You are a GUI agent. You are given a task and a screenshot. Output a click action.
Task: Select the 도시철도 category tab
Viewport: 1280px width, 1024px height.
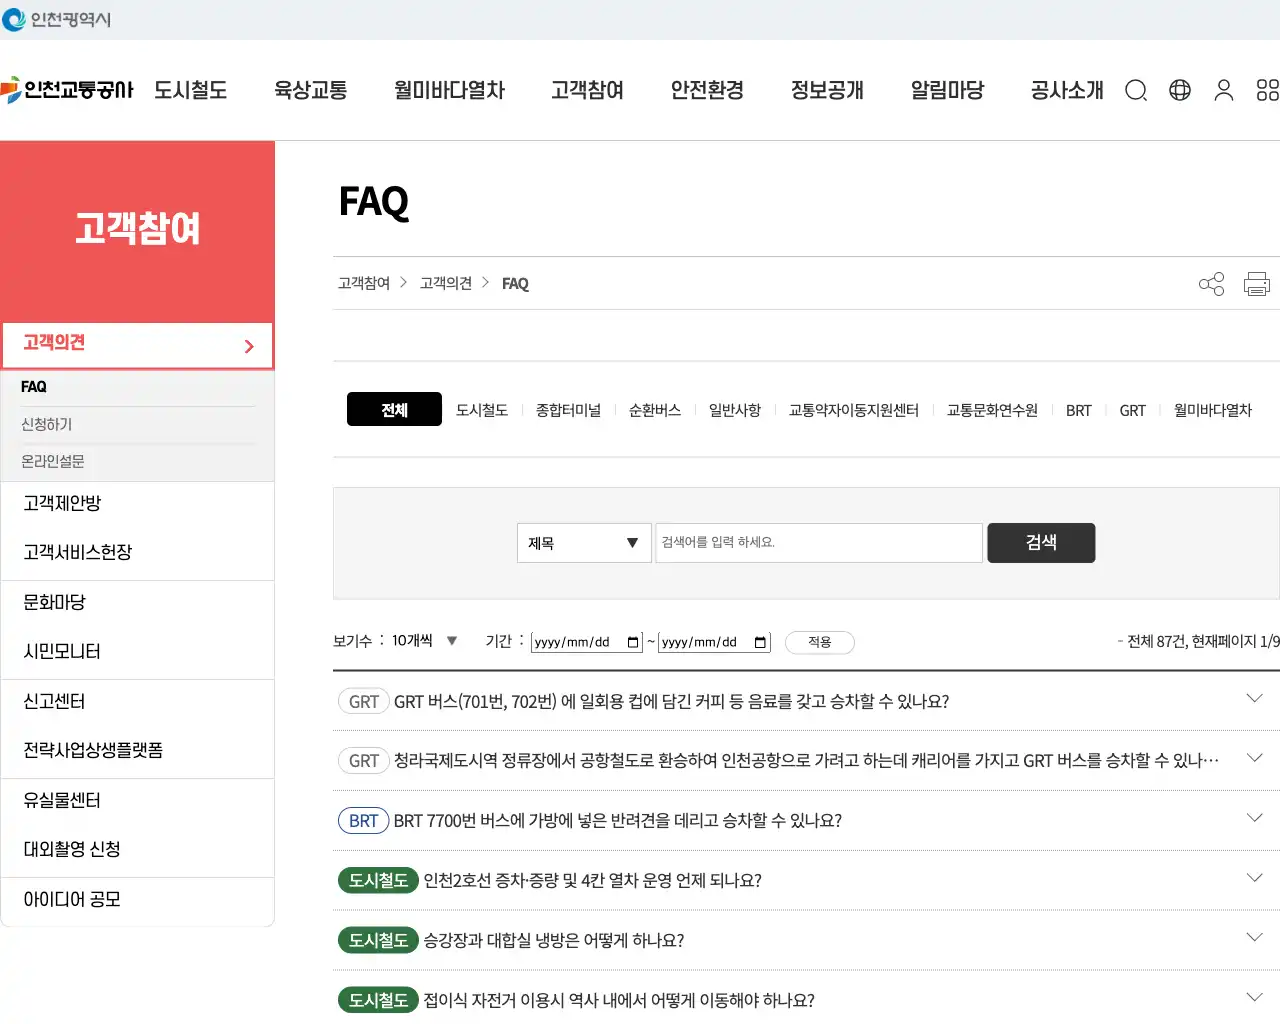pos(482,410)
